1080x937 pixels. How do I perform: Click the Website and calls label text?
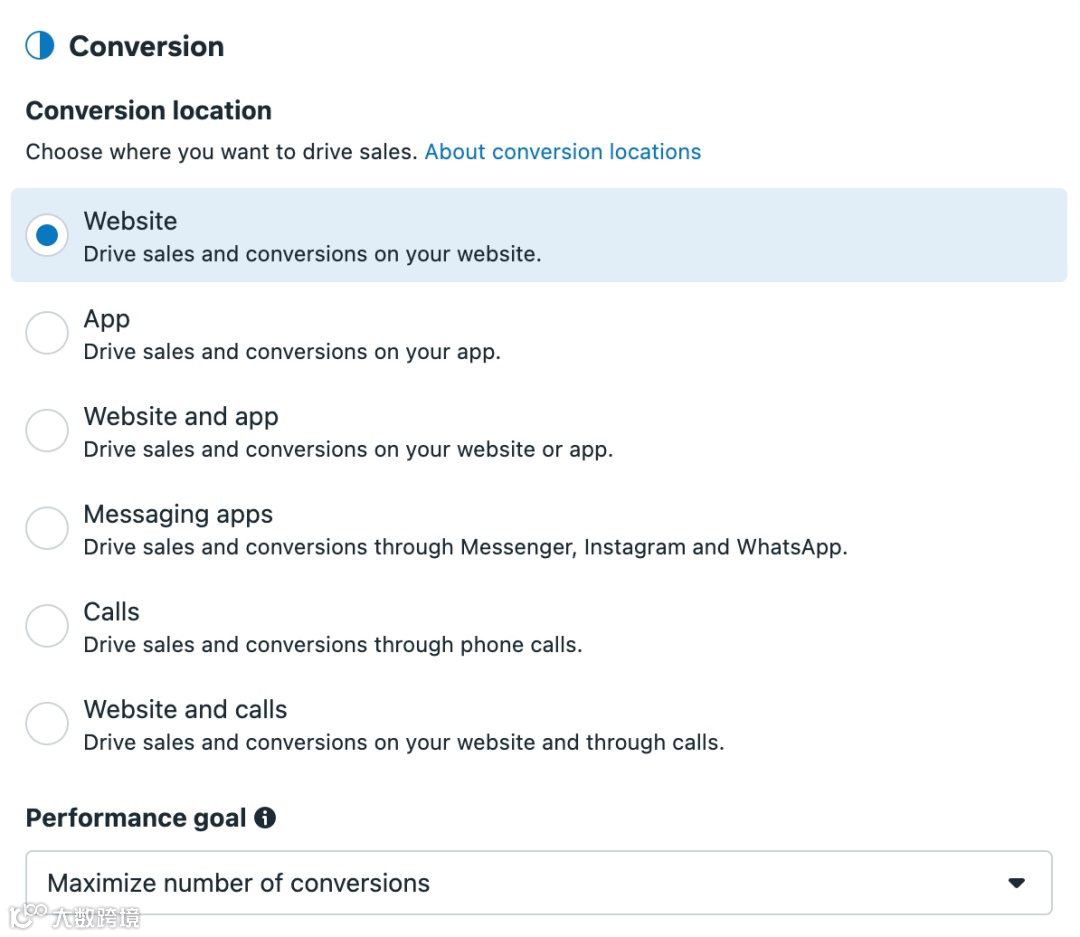[x=185, y=710]
